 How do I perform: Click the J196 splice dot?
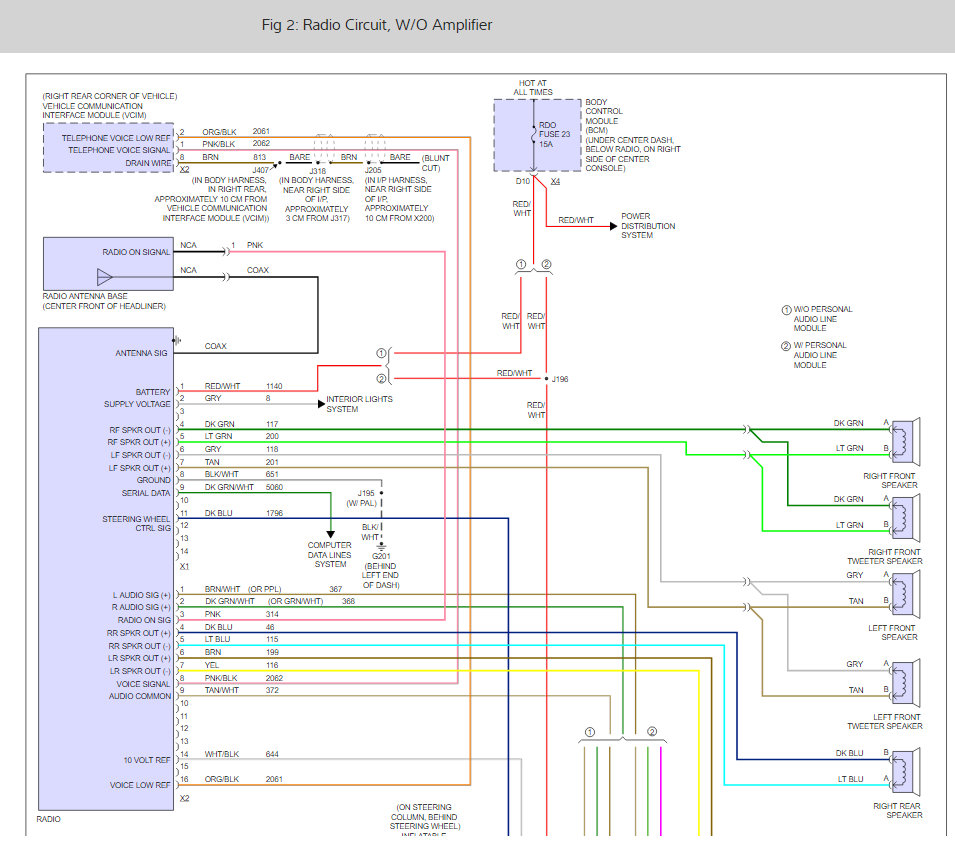click(x=546, y=379)
